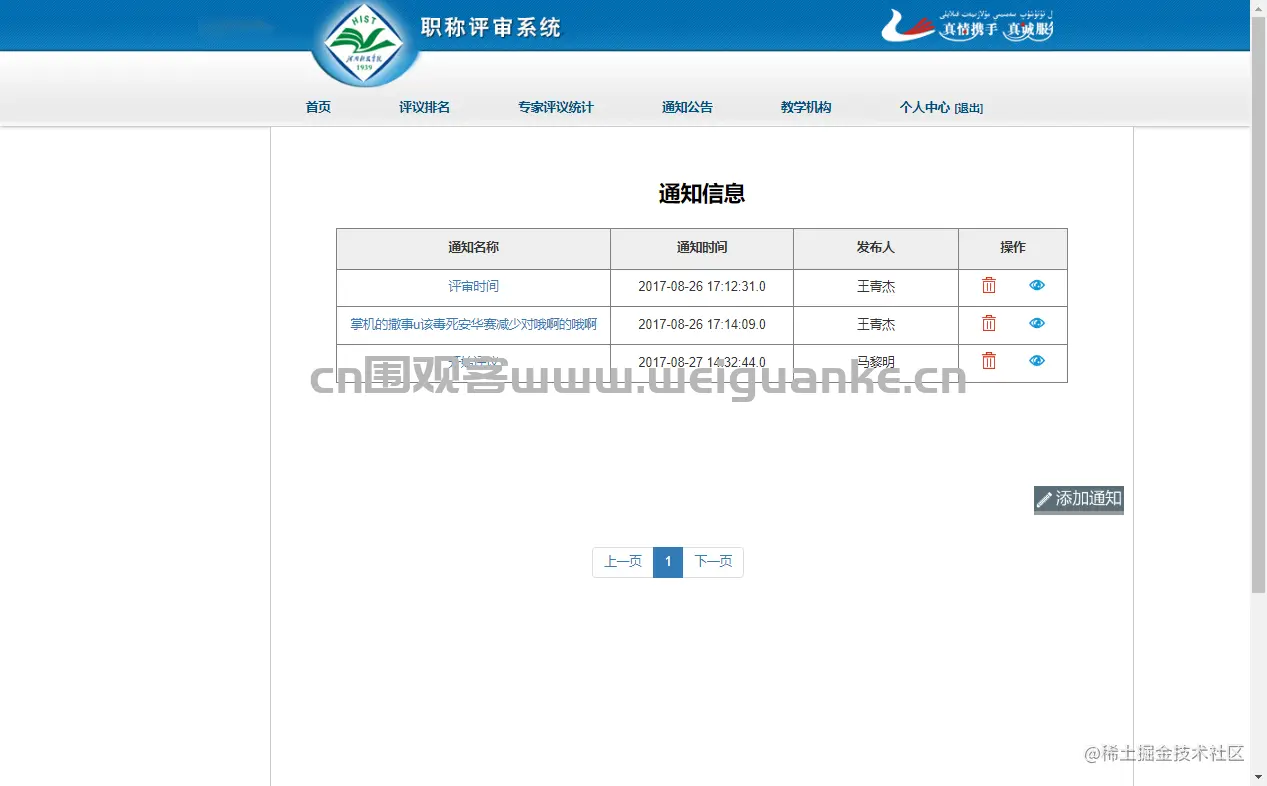View the notice published by 马黎明
The width and height of the screenshot is (1267, 786).
pyautogui.click(x=1037, y=361)
